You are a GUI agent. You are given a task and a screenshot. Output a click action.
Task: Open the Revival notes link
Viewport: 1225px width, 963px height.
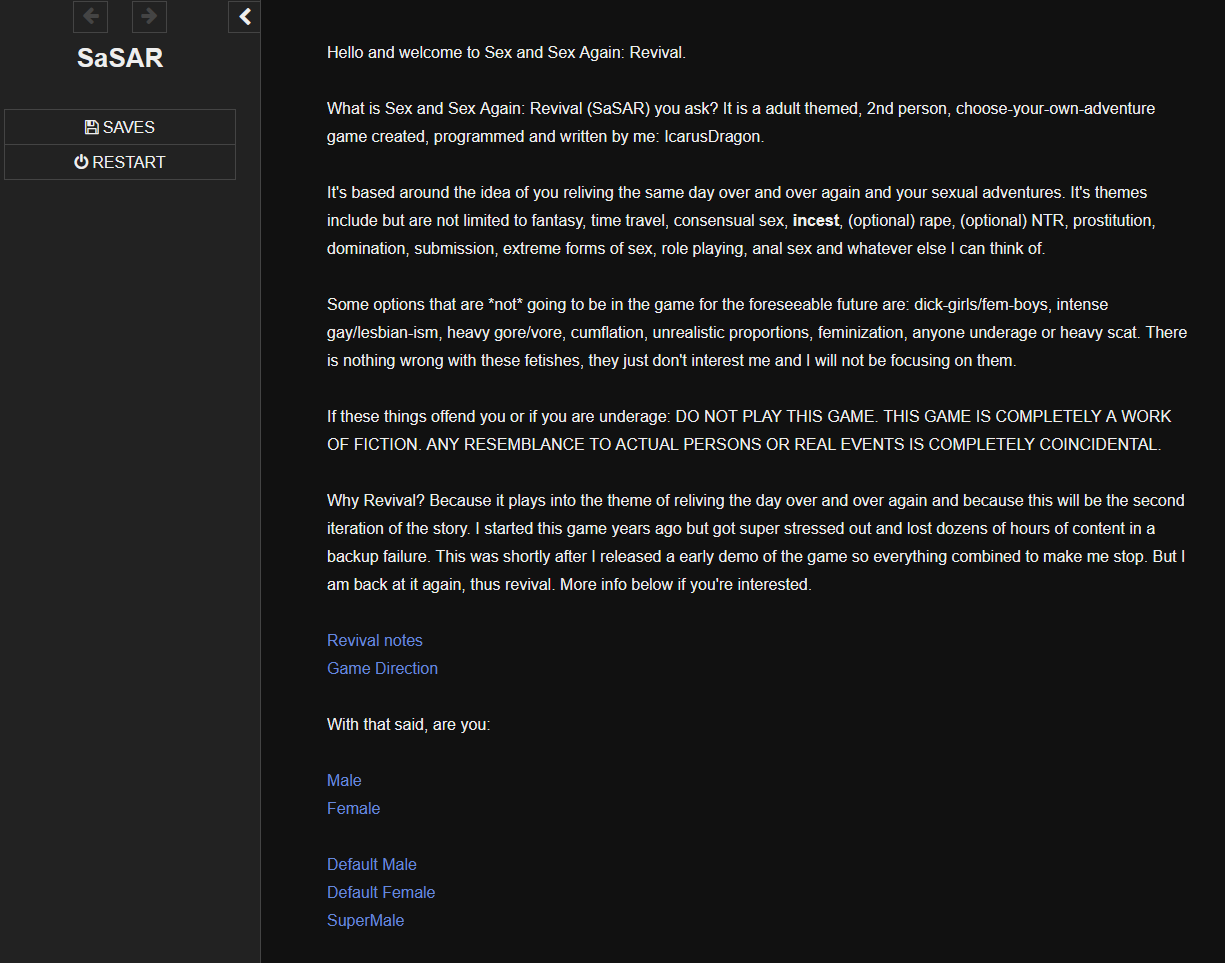pyautogui.click(x=375, y=640)
